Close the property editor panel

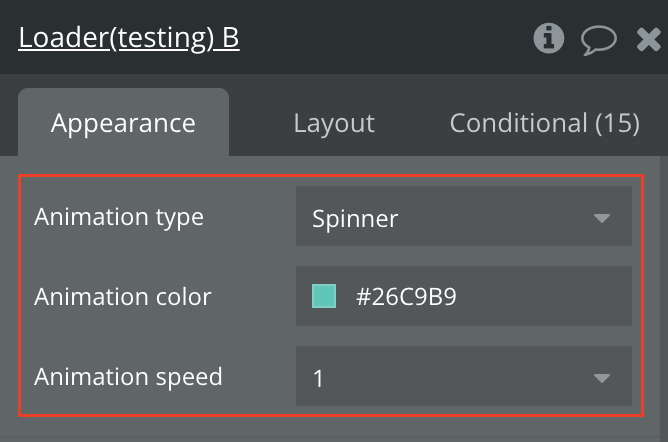648,39
